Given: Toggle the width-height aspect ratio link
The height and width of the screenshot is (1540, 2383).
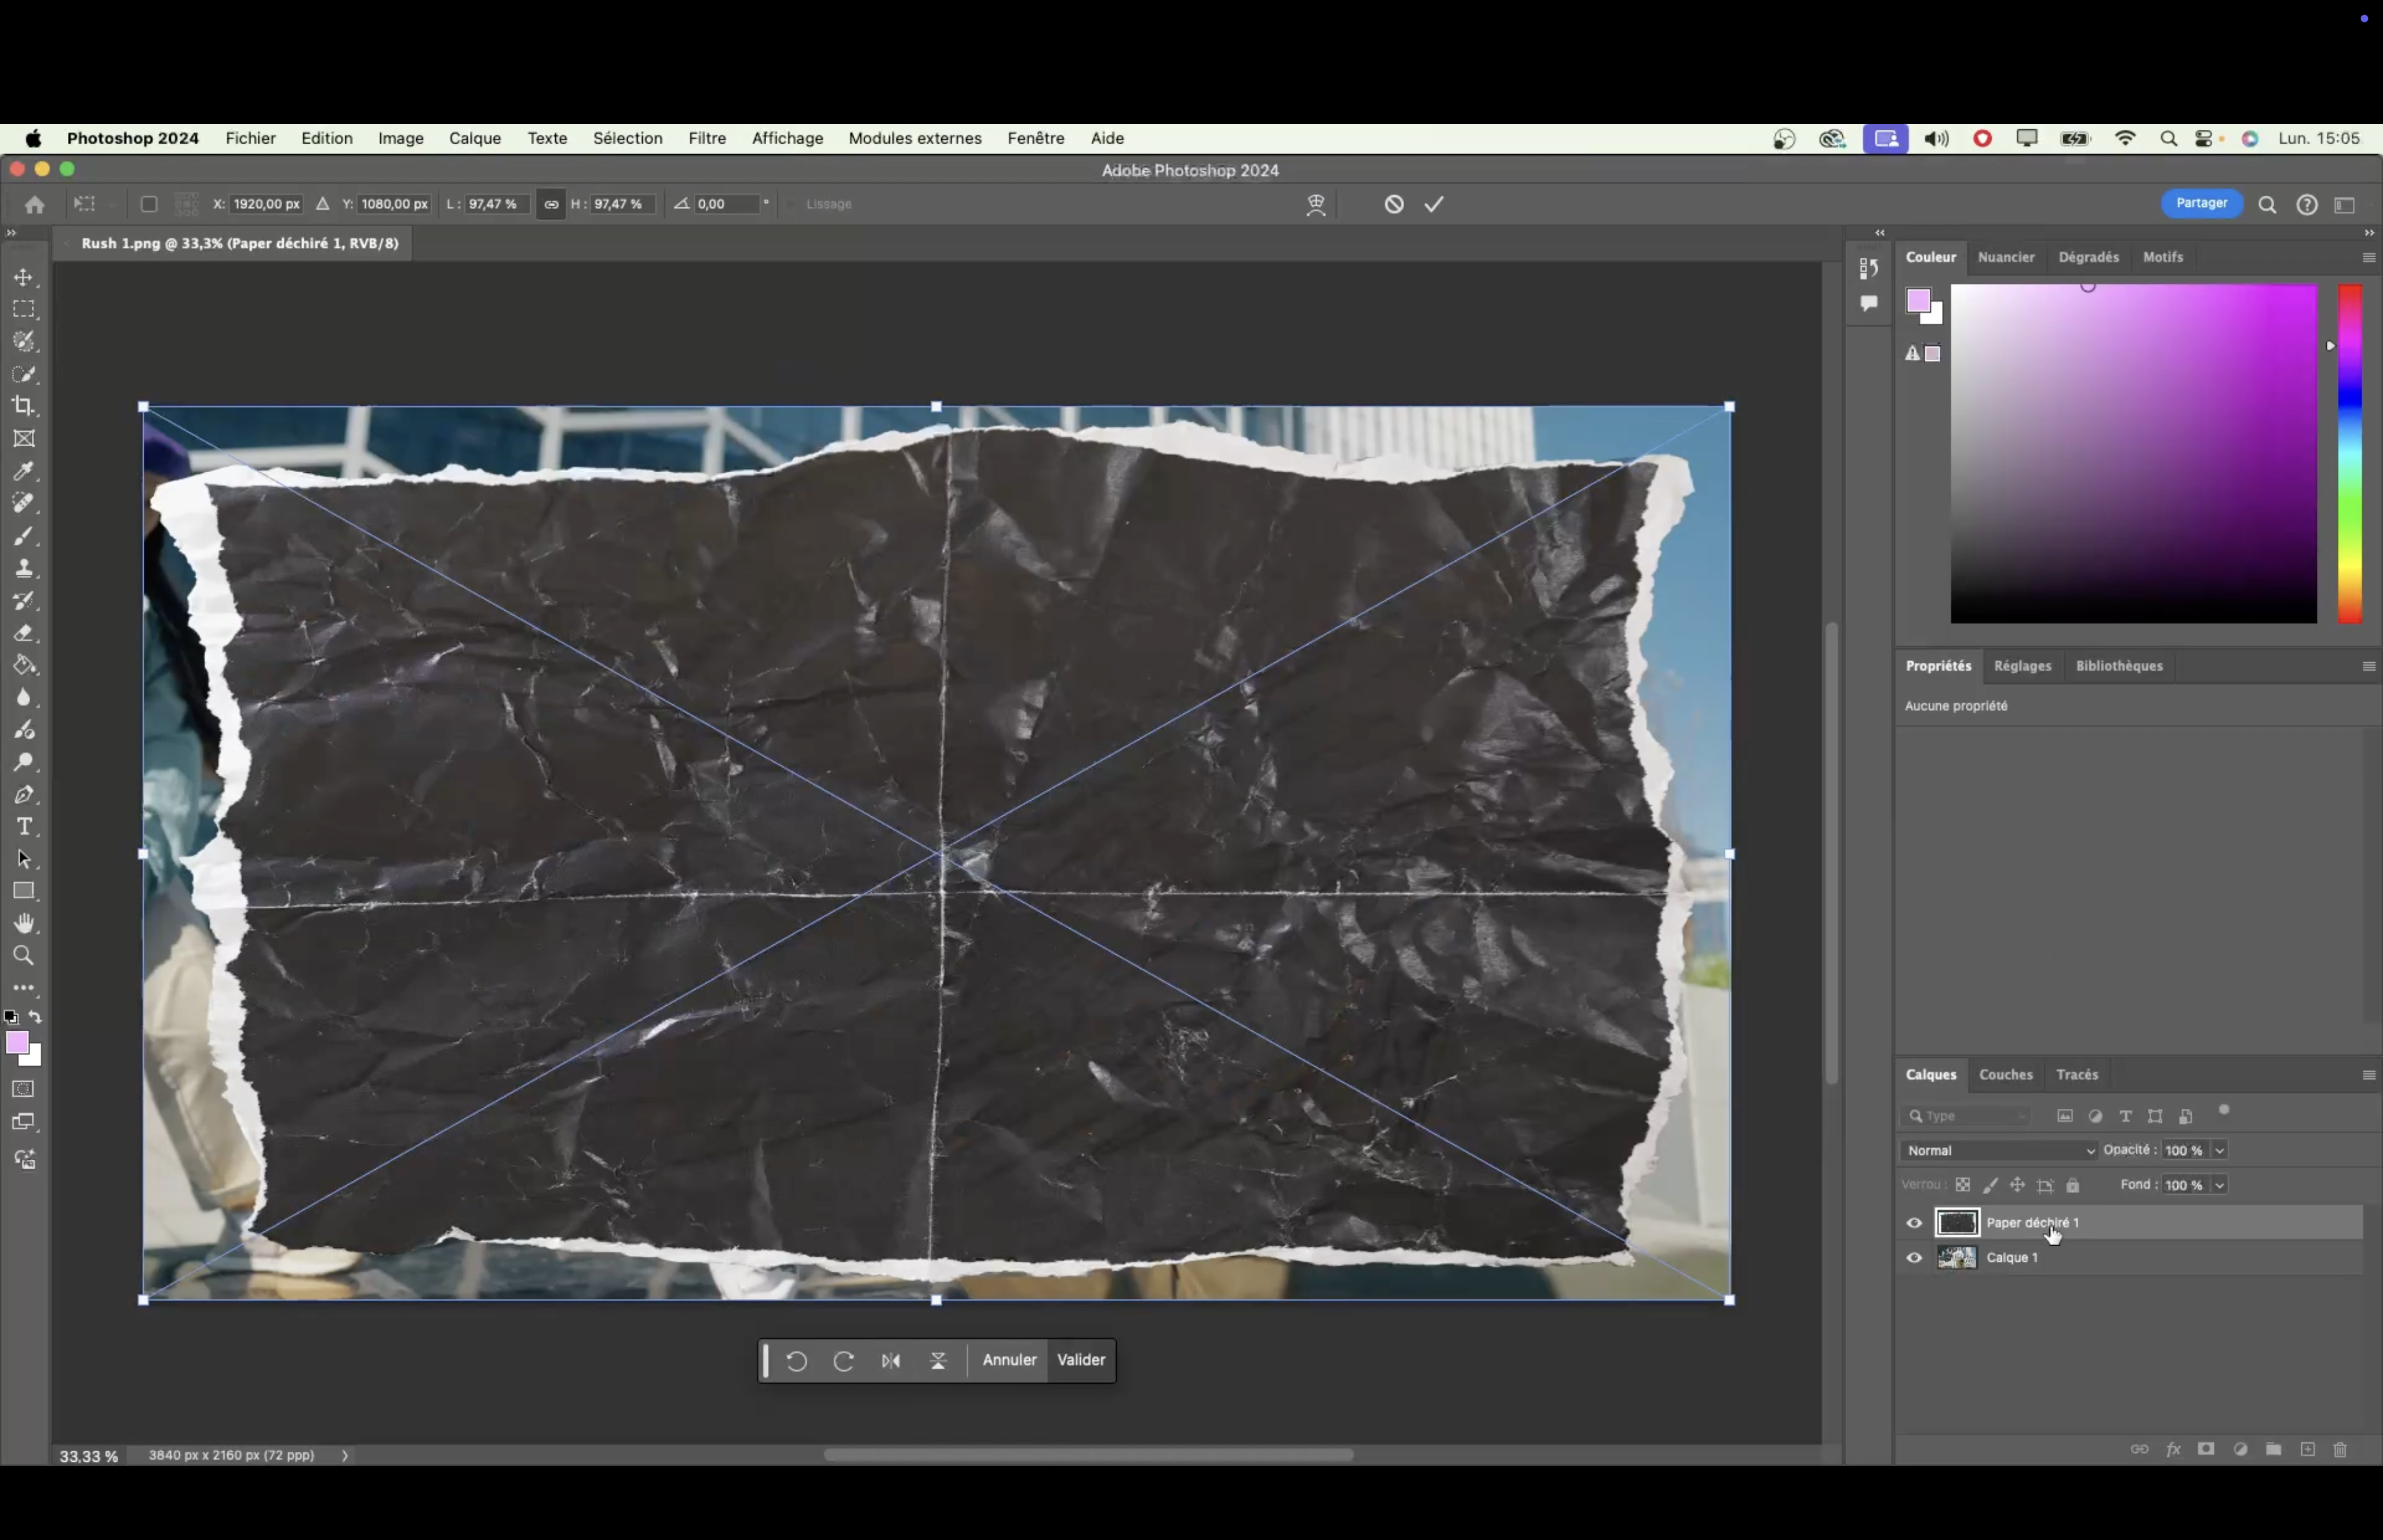Looking at the screenshot, I should click(551, 204).
